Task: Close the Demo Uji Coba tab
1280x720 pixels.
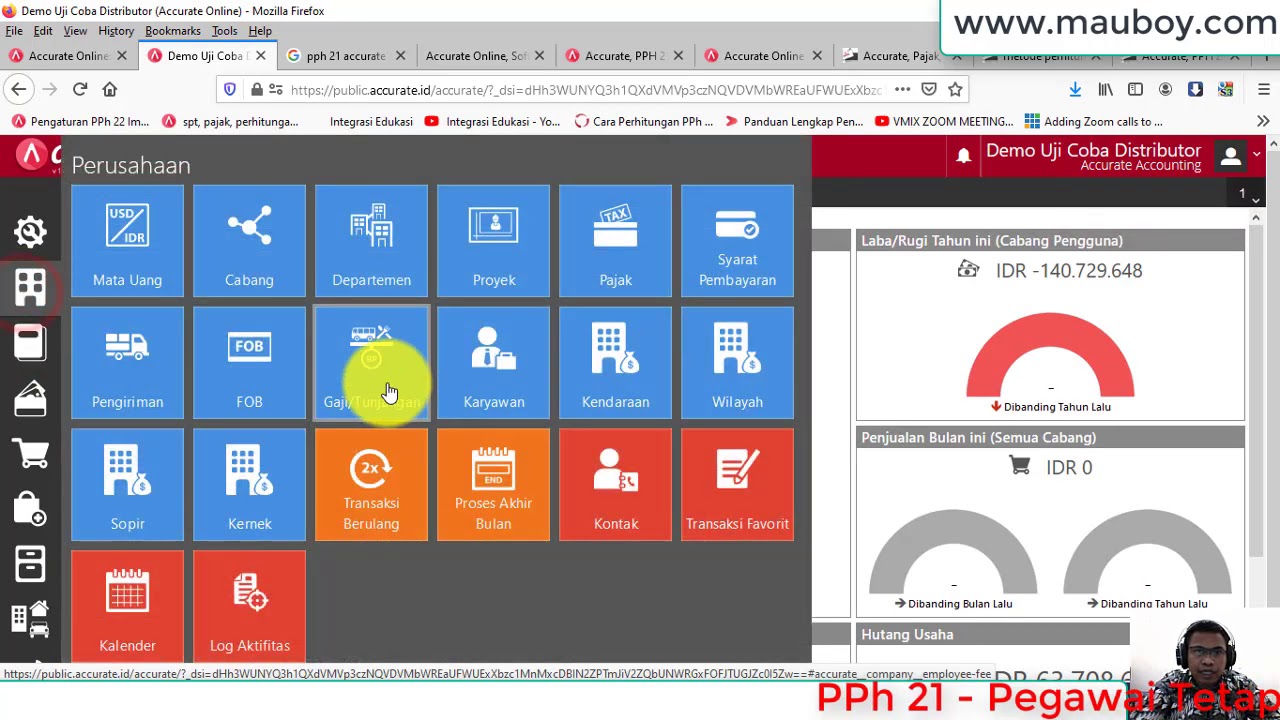Action: point(260,56)
